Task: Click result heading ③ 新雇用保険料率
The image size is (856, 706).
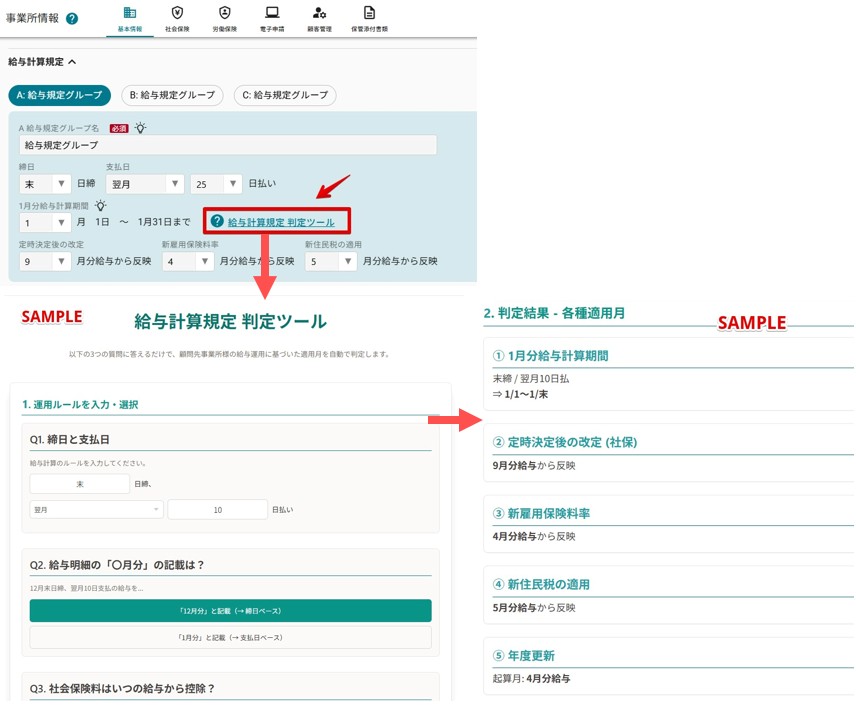Action: tap(541, 513)
